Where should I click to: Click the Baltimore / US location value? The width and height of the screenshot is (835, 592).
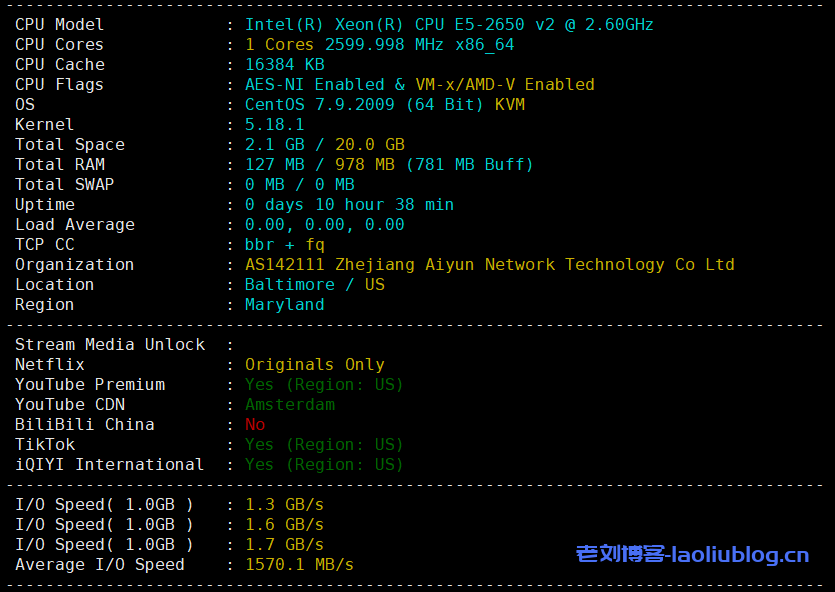[314, 284]
